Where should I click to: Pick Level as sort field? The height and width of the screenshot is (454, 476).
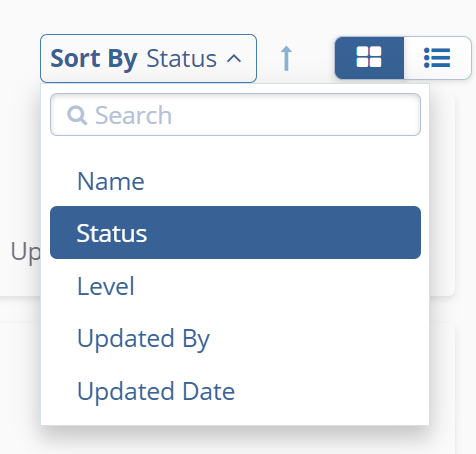pos(235,286)
